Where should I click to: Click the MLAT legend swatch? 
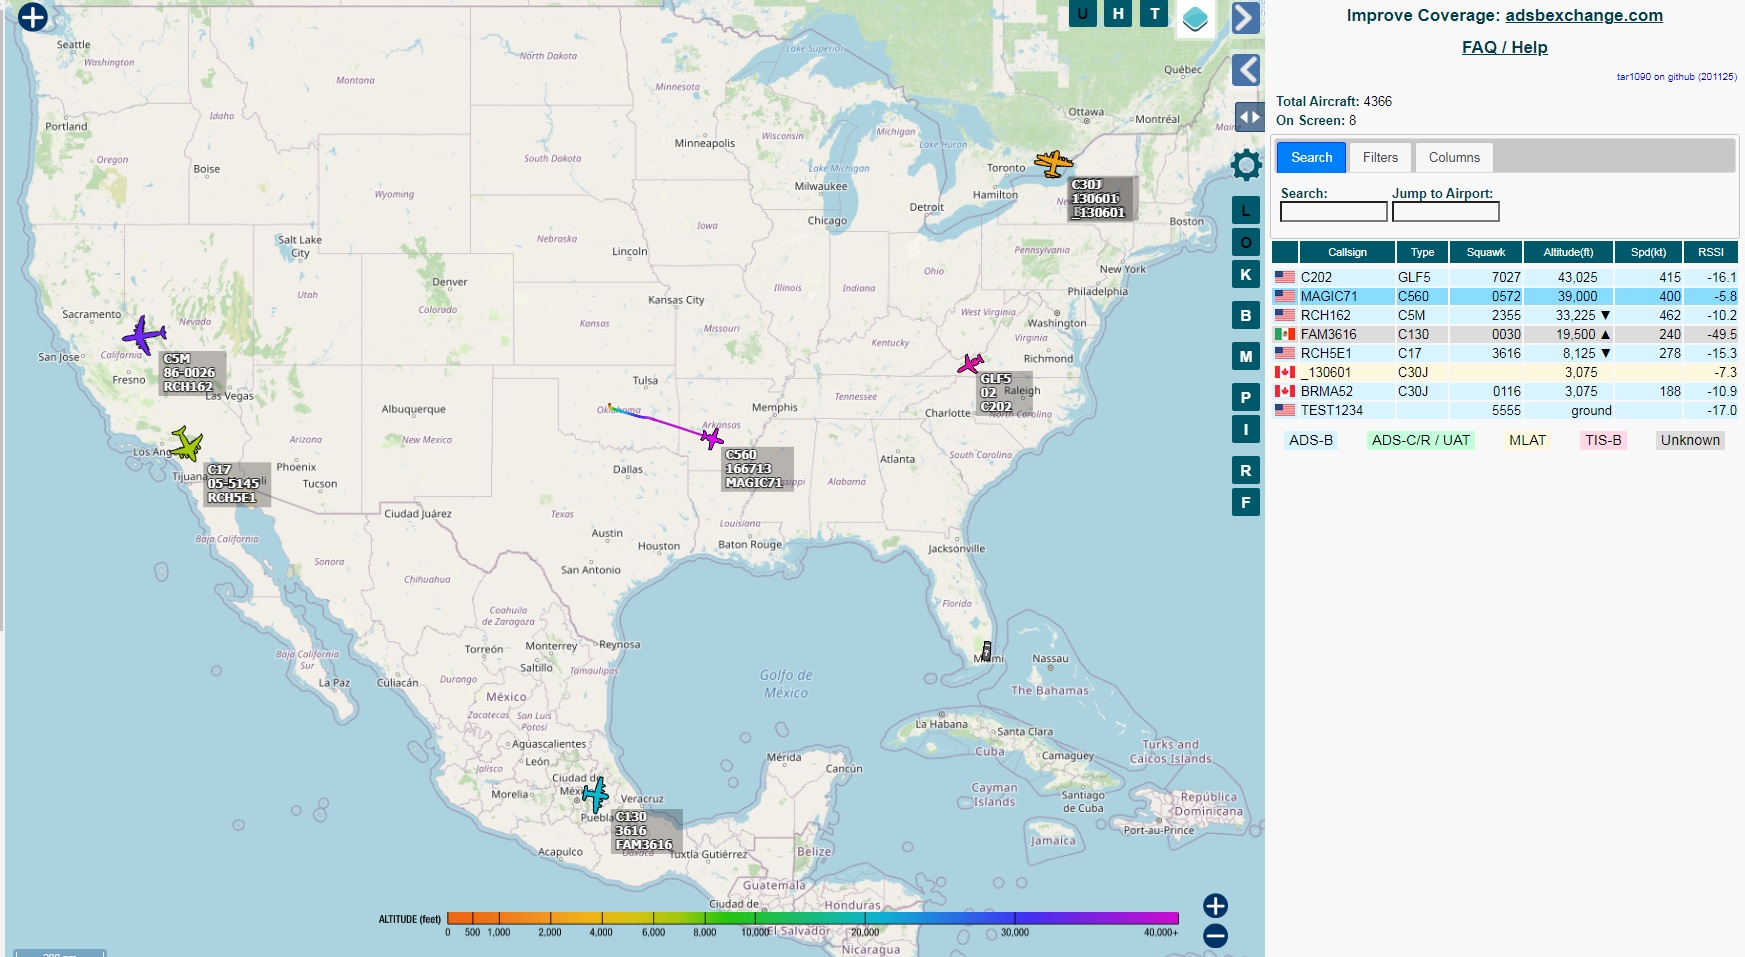click(1527, 440)
